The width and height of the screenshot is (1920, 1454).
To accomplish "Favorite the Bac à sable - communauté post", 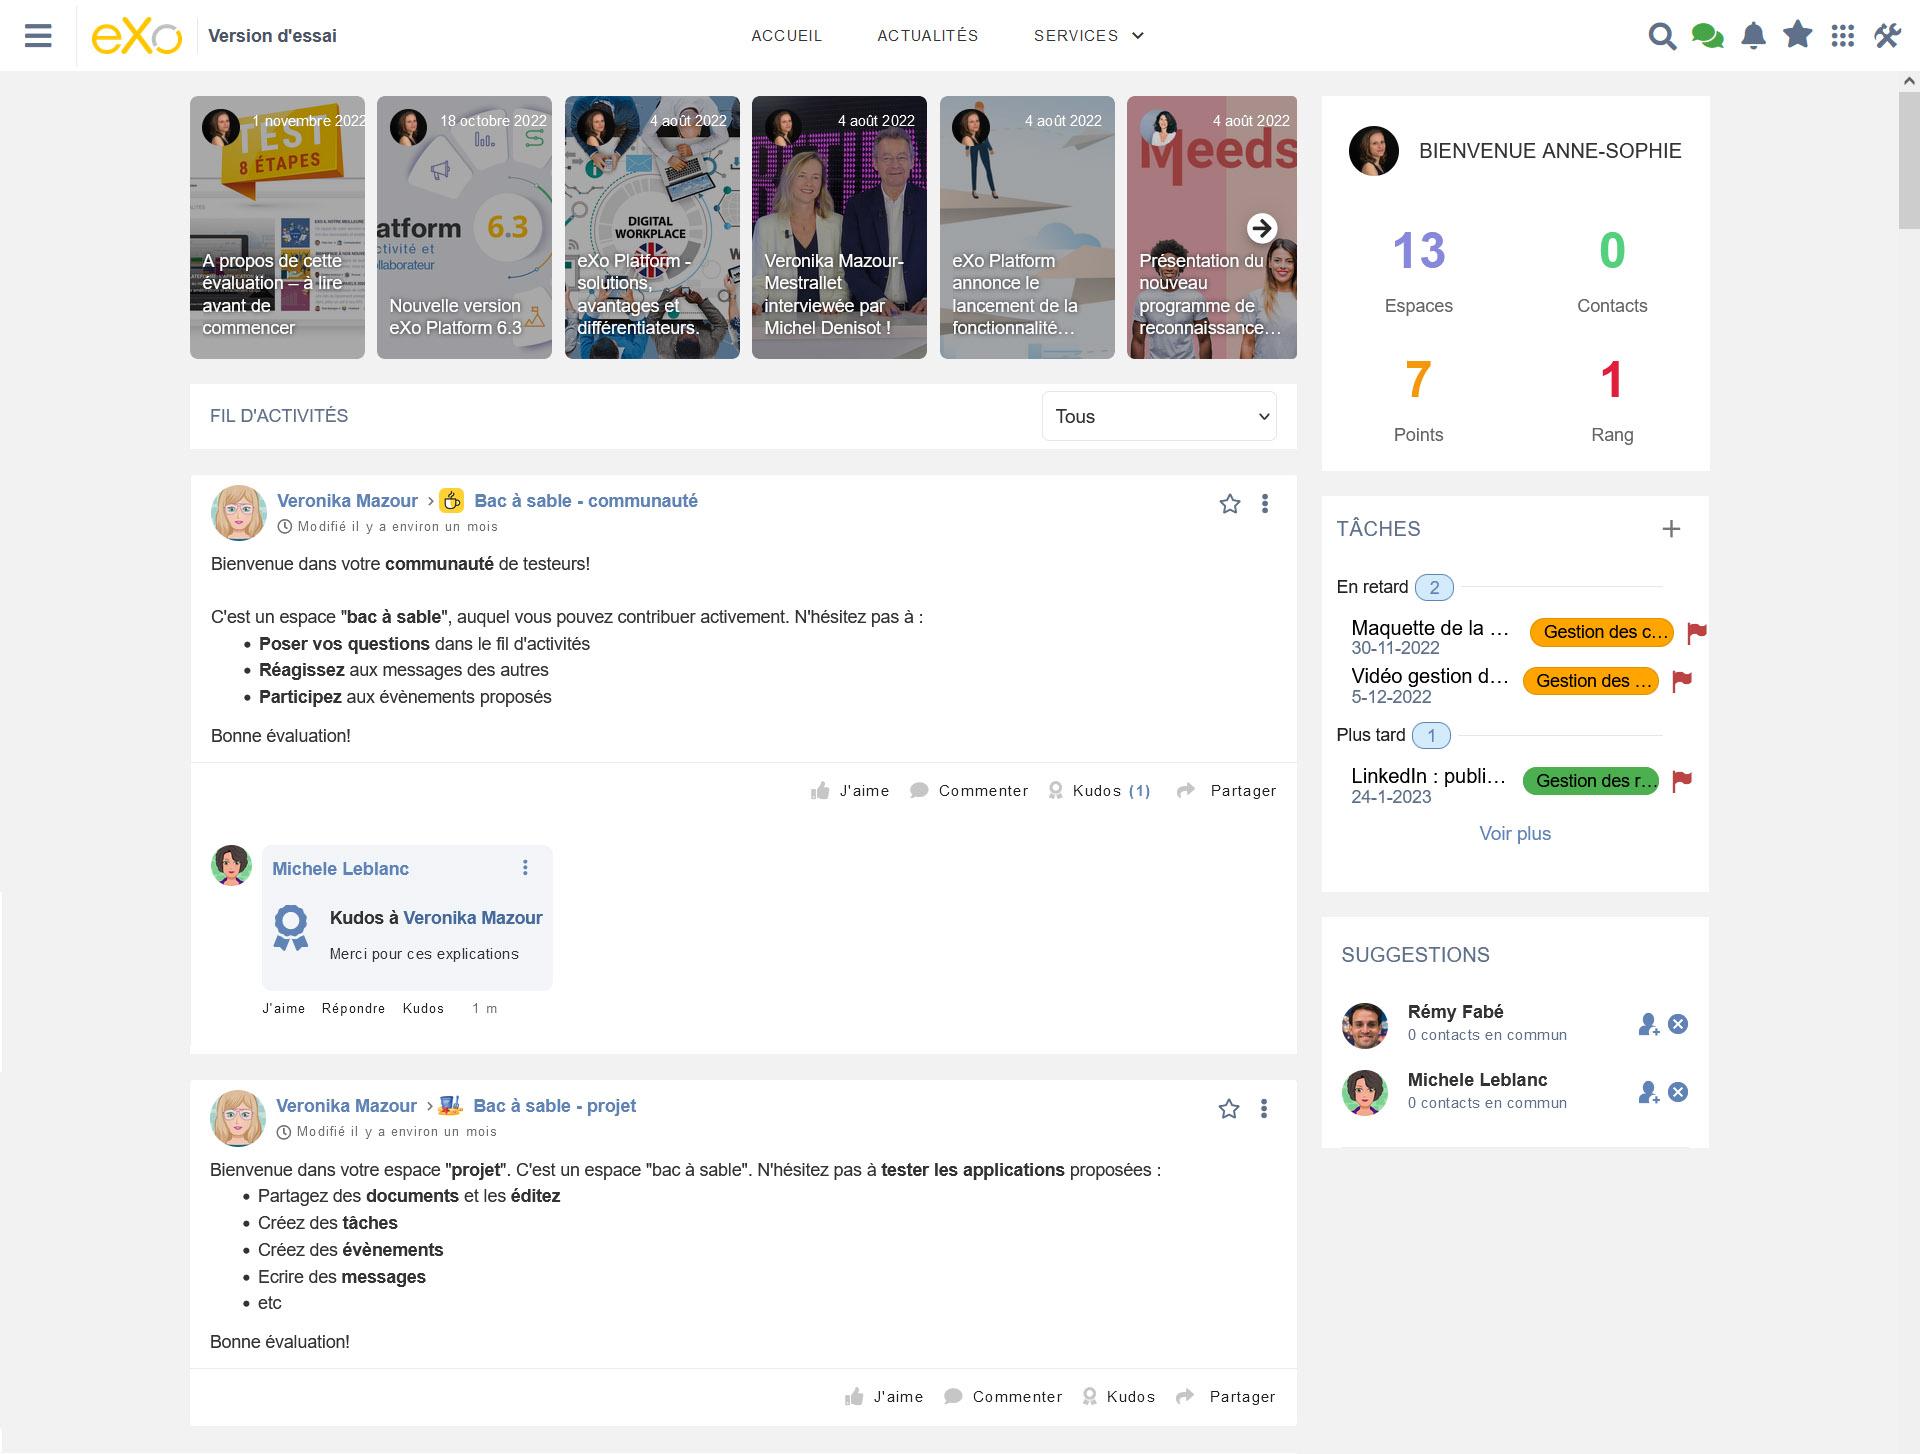I will (x=1230, y=504).
